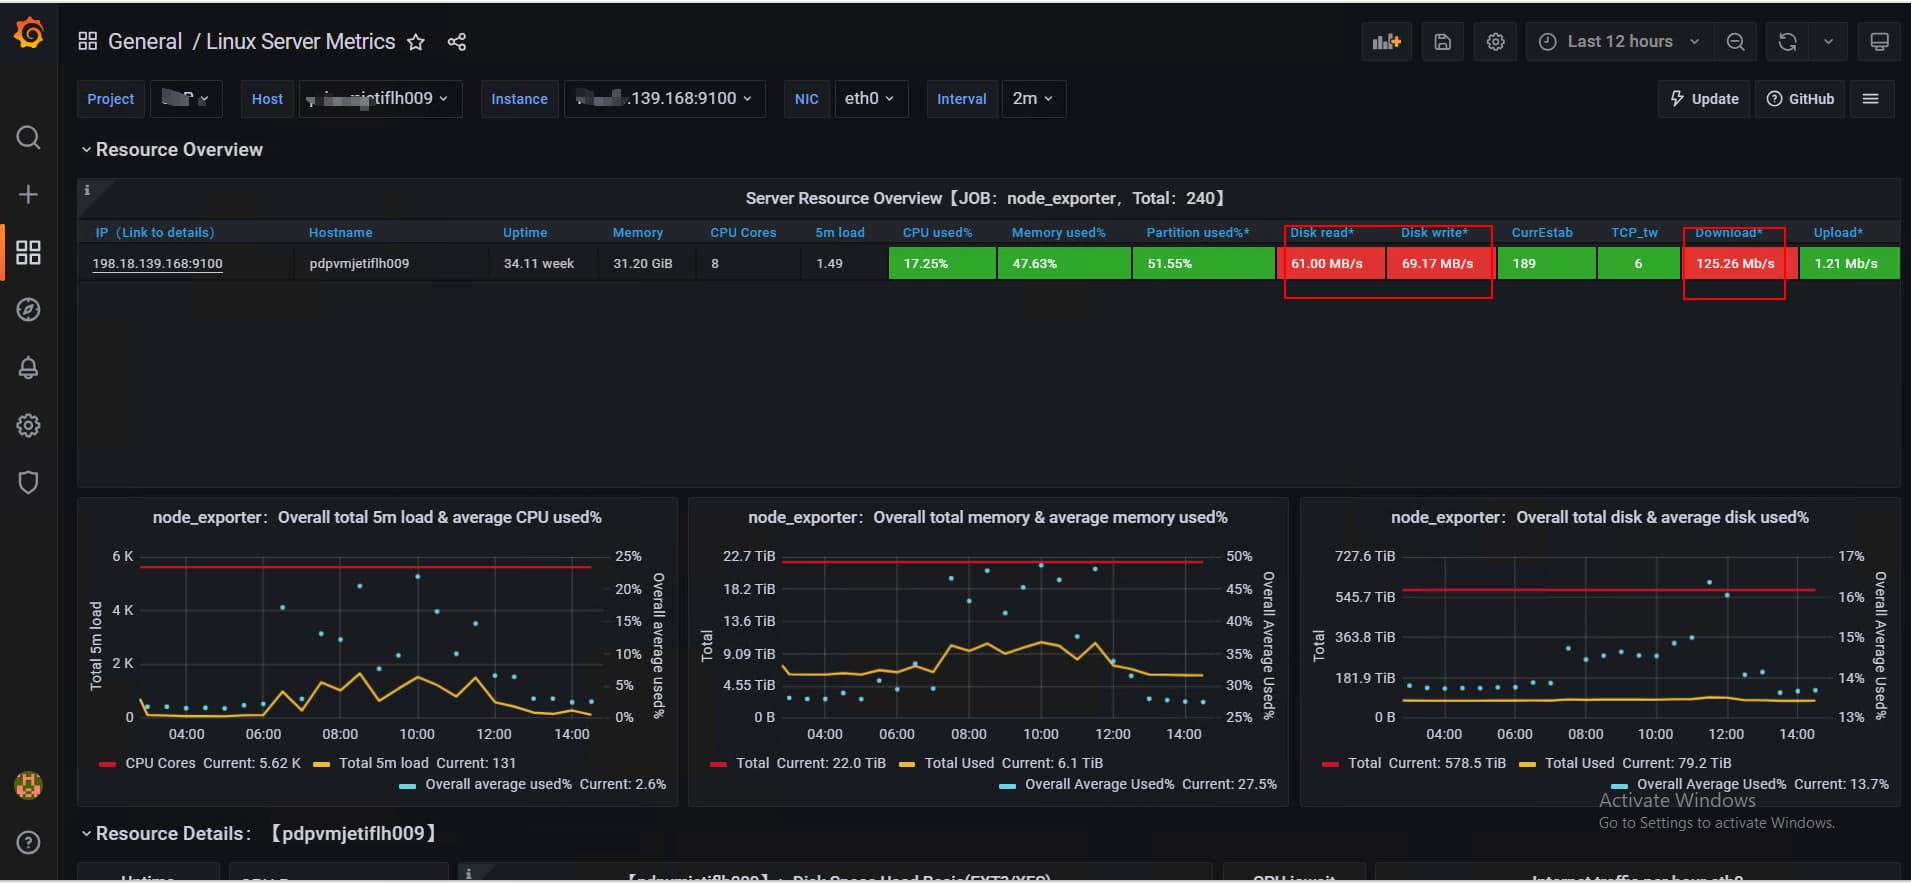This screenshot has width=1911, height=883.
Task: Open IP link 198.18.139.168:9100
Action: coord(157,264)
